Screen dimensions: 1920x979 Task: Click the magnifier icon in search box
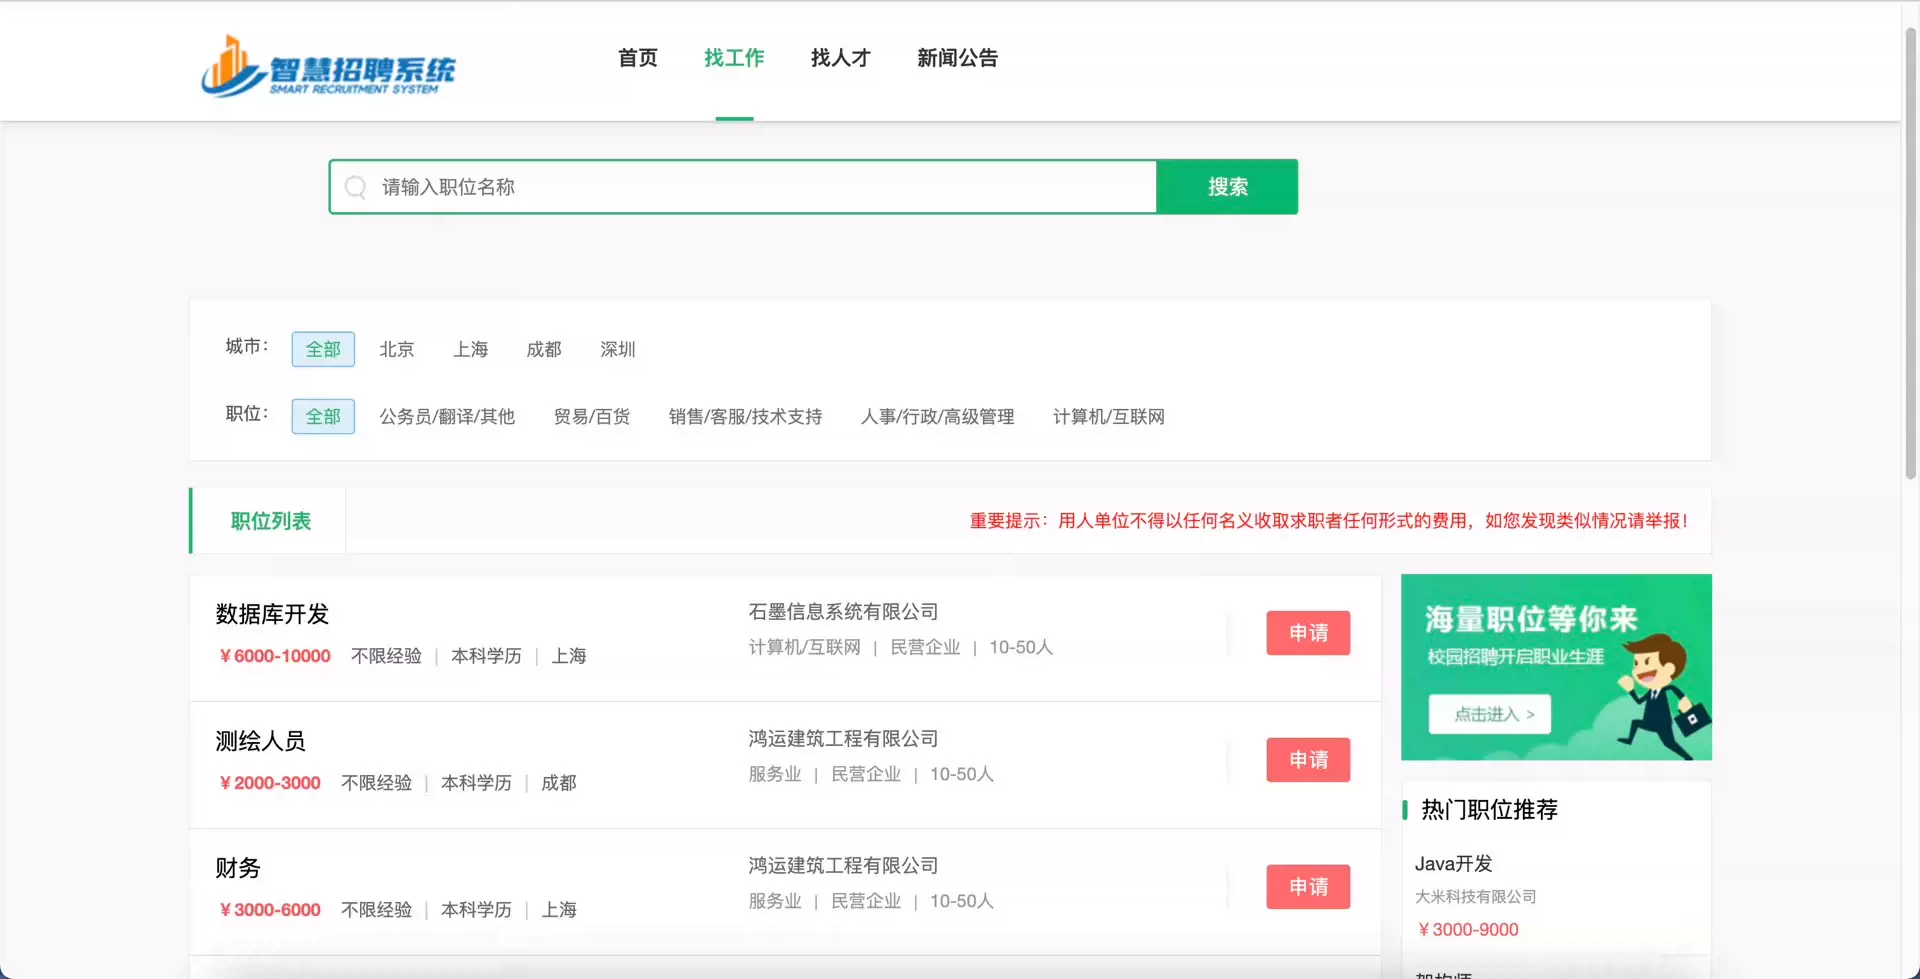(355, 187)
